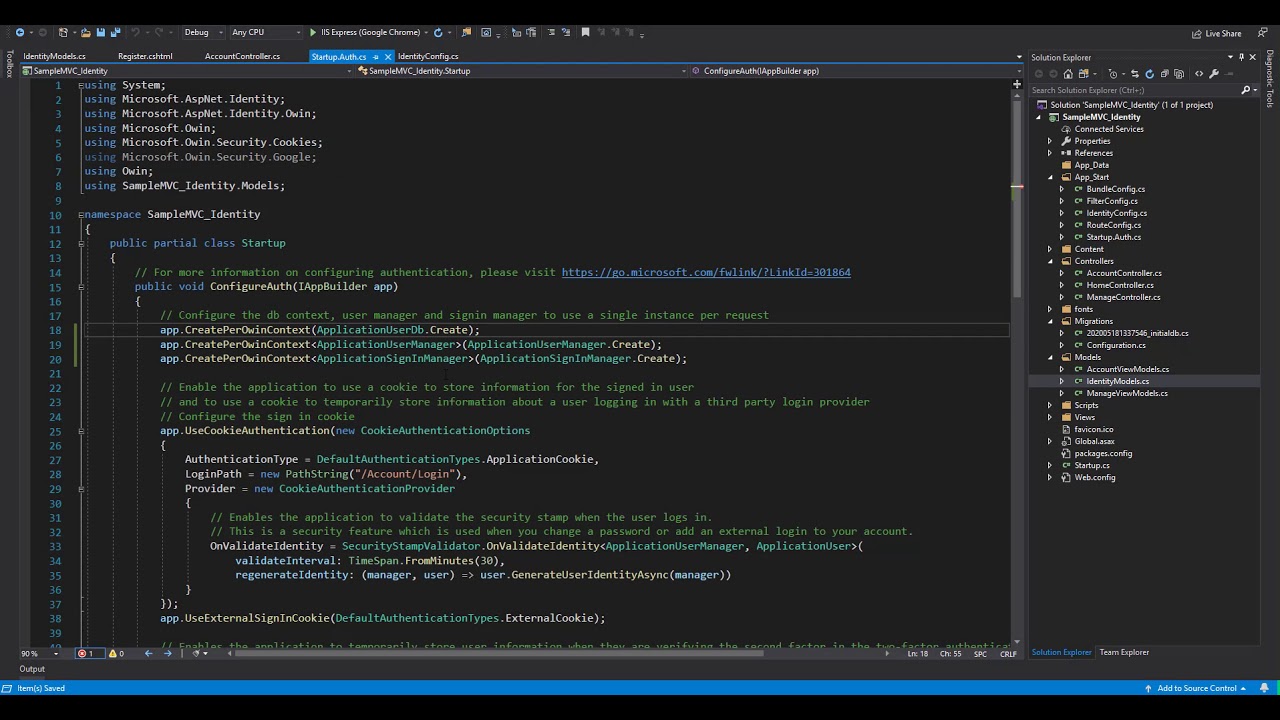Collapse the Controllers folder

pyautogui.click(x=1050, y=261)
